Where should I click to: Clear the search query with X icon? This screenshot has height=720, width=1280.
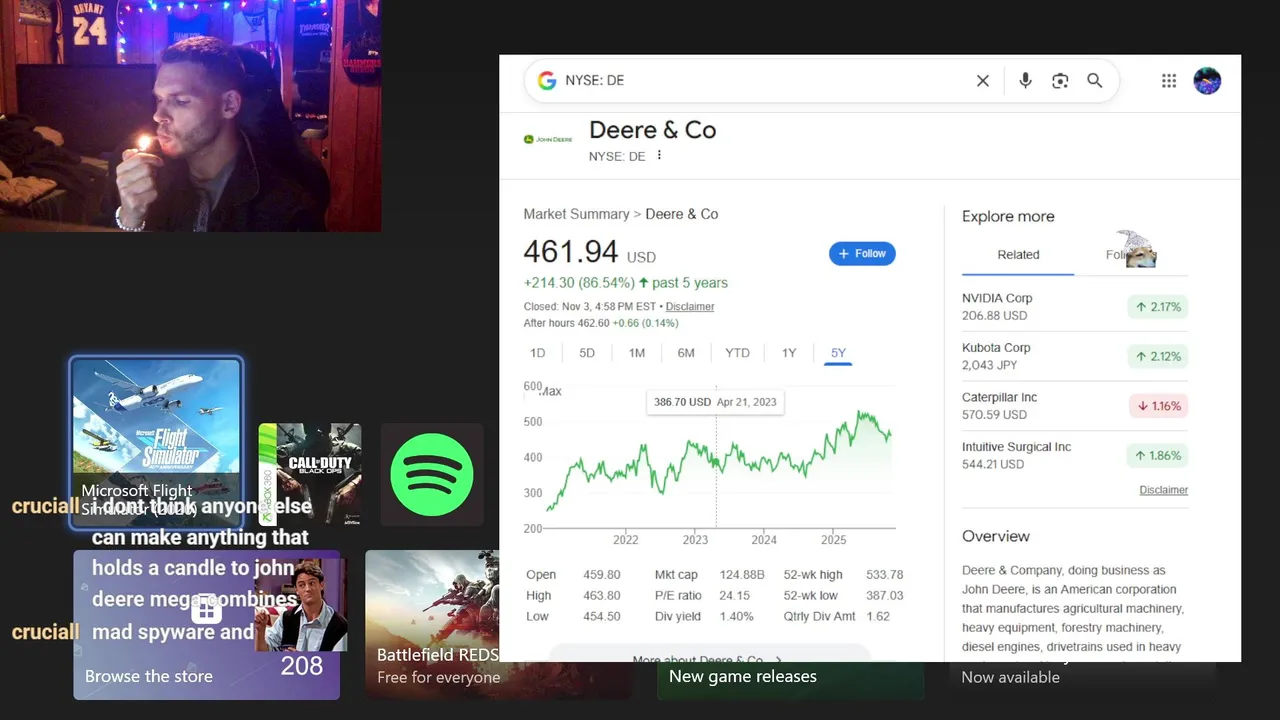pos(983,81)
